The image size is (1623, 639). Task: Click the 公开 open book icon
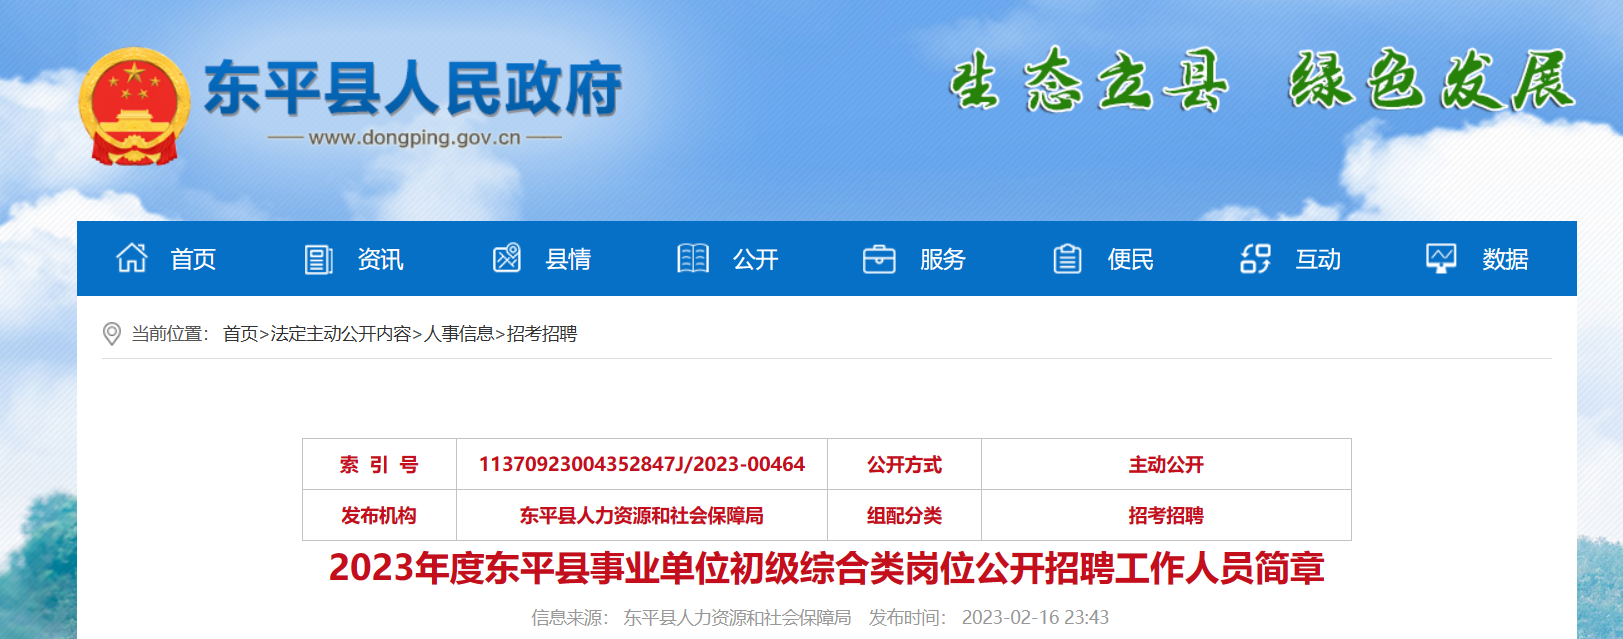(693, 259)
